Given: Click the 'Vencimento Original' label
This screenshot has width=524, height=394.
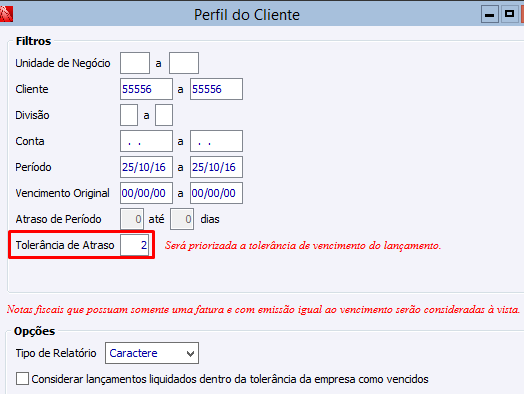Looking at the screenshot, I should (62, 193).
